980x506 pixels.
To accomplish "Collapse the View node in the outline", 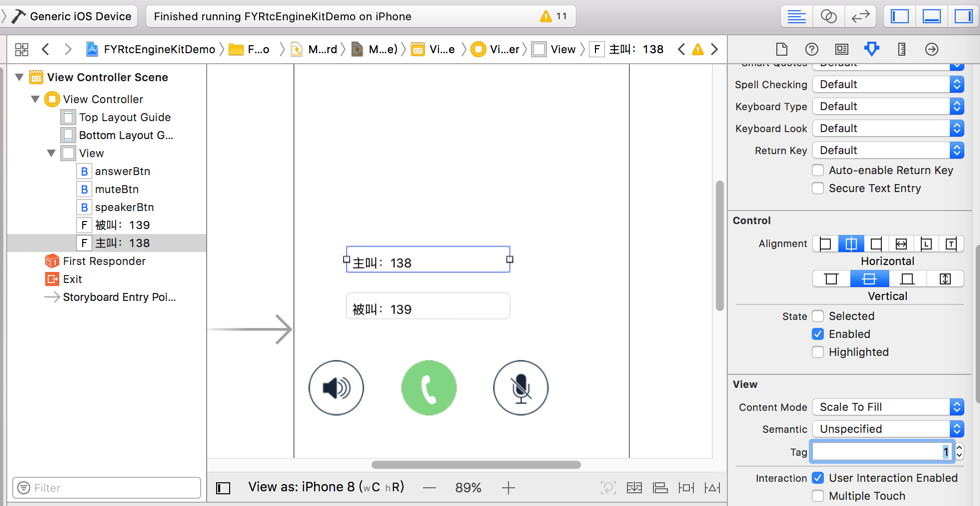I will 51,153.
